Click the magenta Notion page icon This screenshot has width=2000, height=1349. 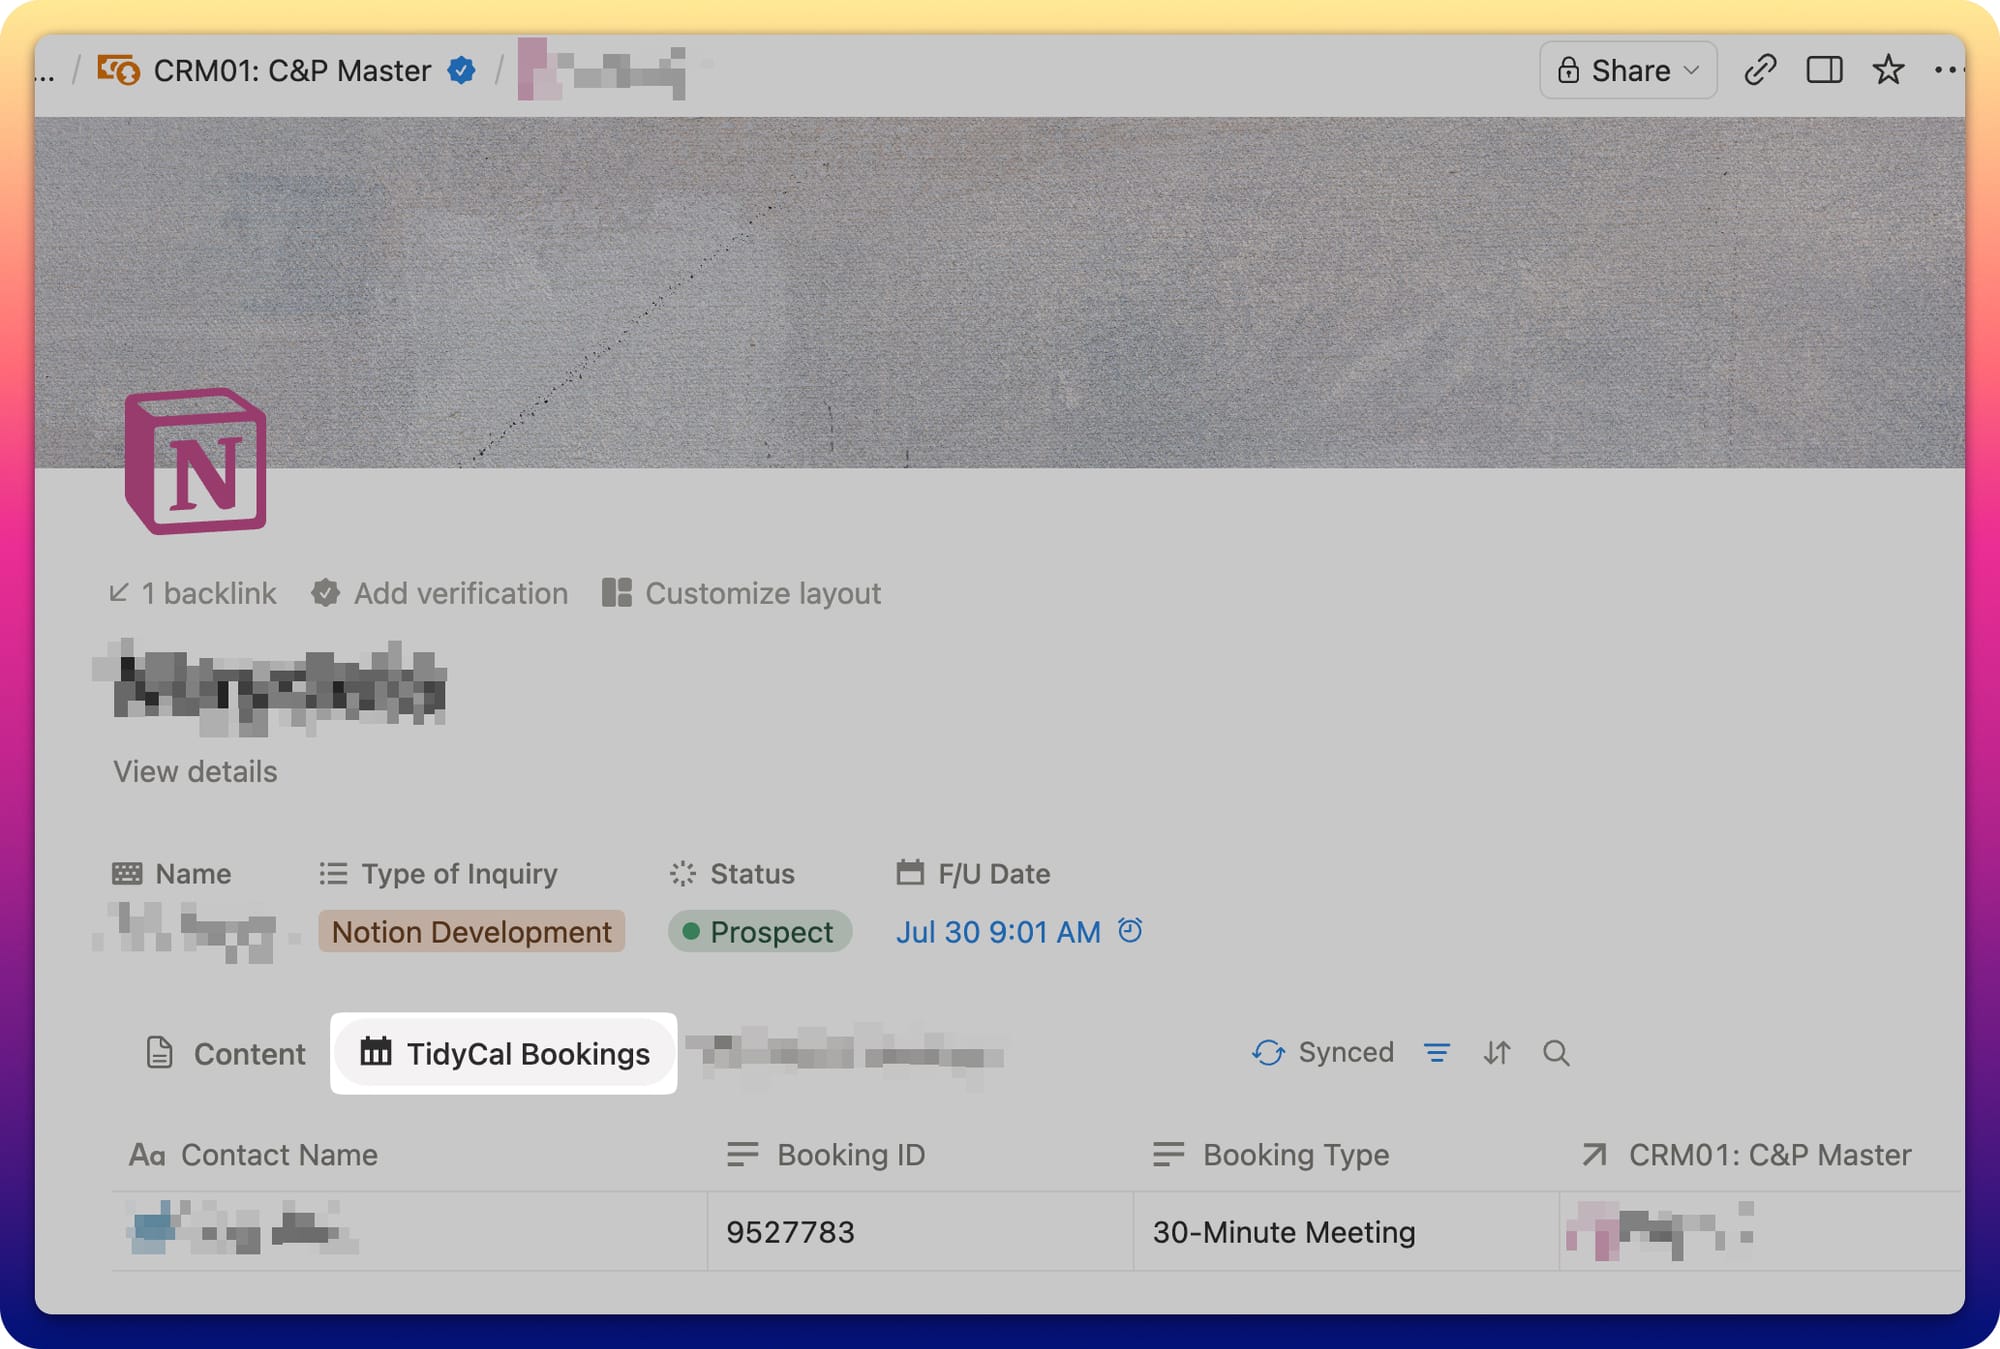[x=196, y=461]
